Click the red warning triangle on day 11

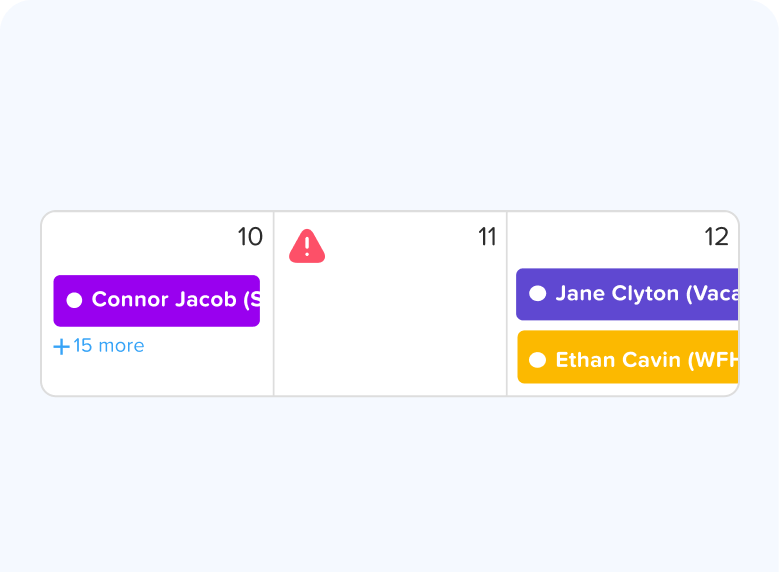[x=307, y=246]
